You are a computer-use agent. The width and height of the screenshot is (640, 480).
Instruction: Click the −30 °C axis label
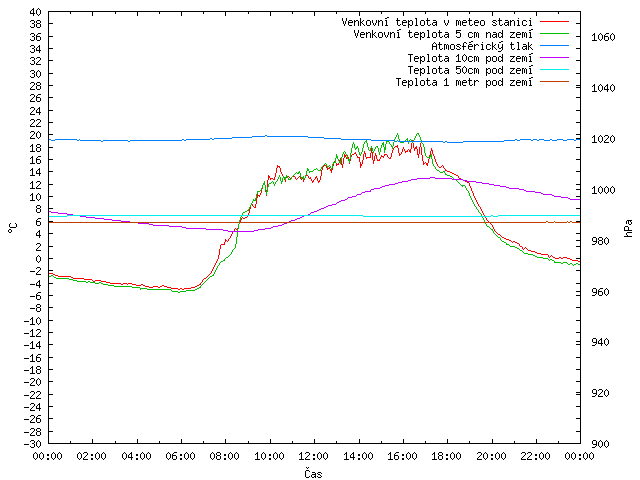click(x=33, y=444)
